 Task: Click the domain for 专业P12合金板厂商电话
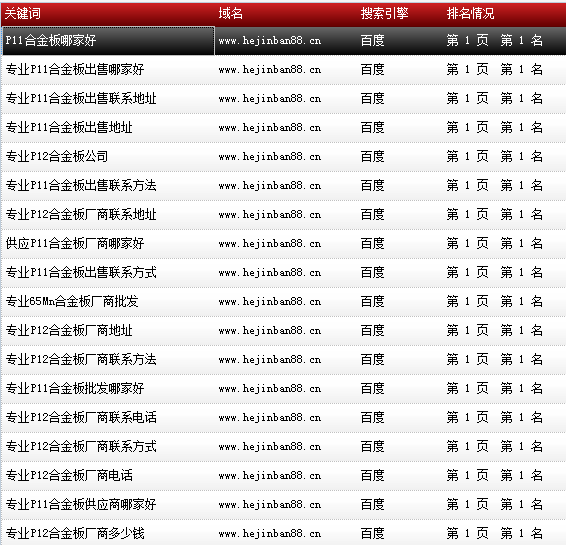tap(270, 476)
